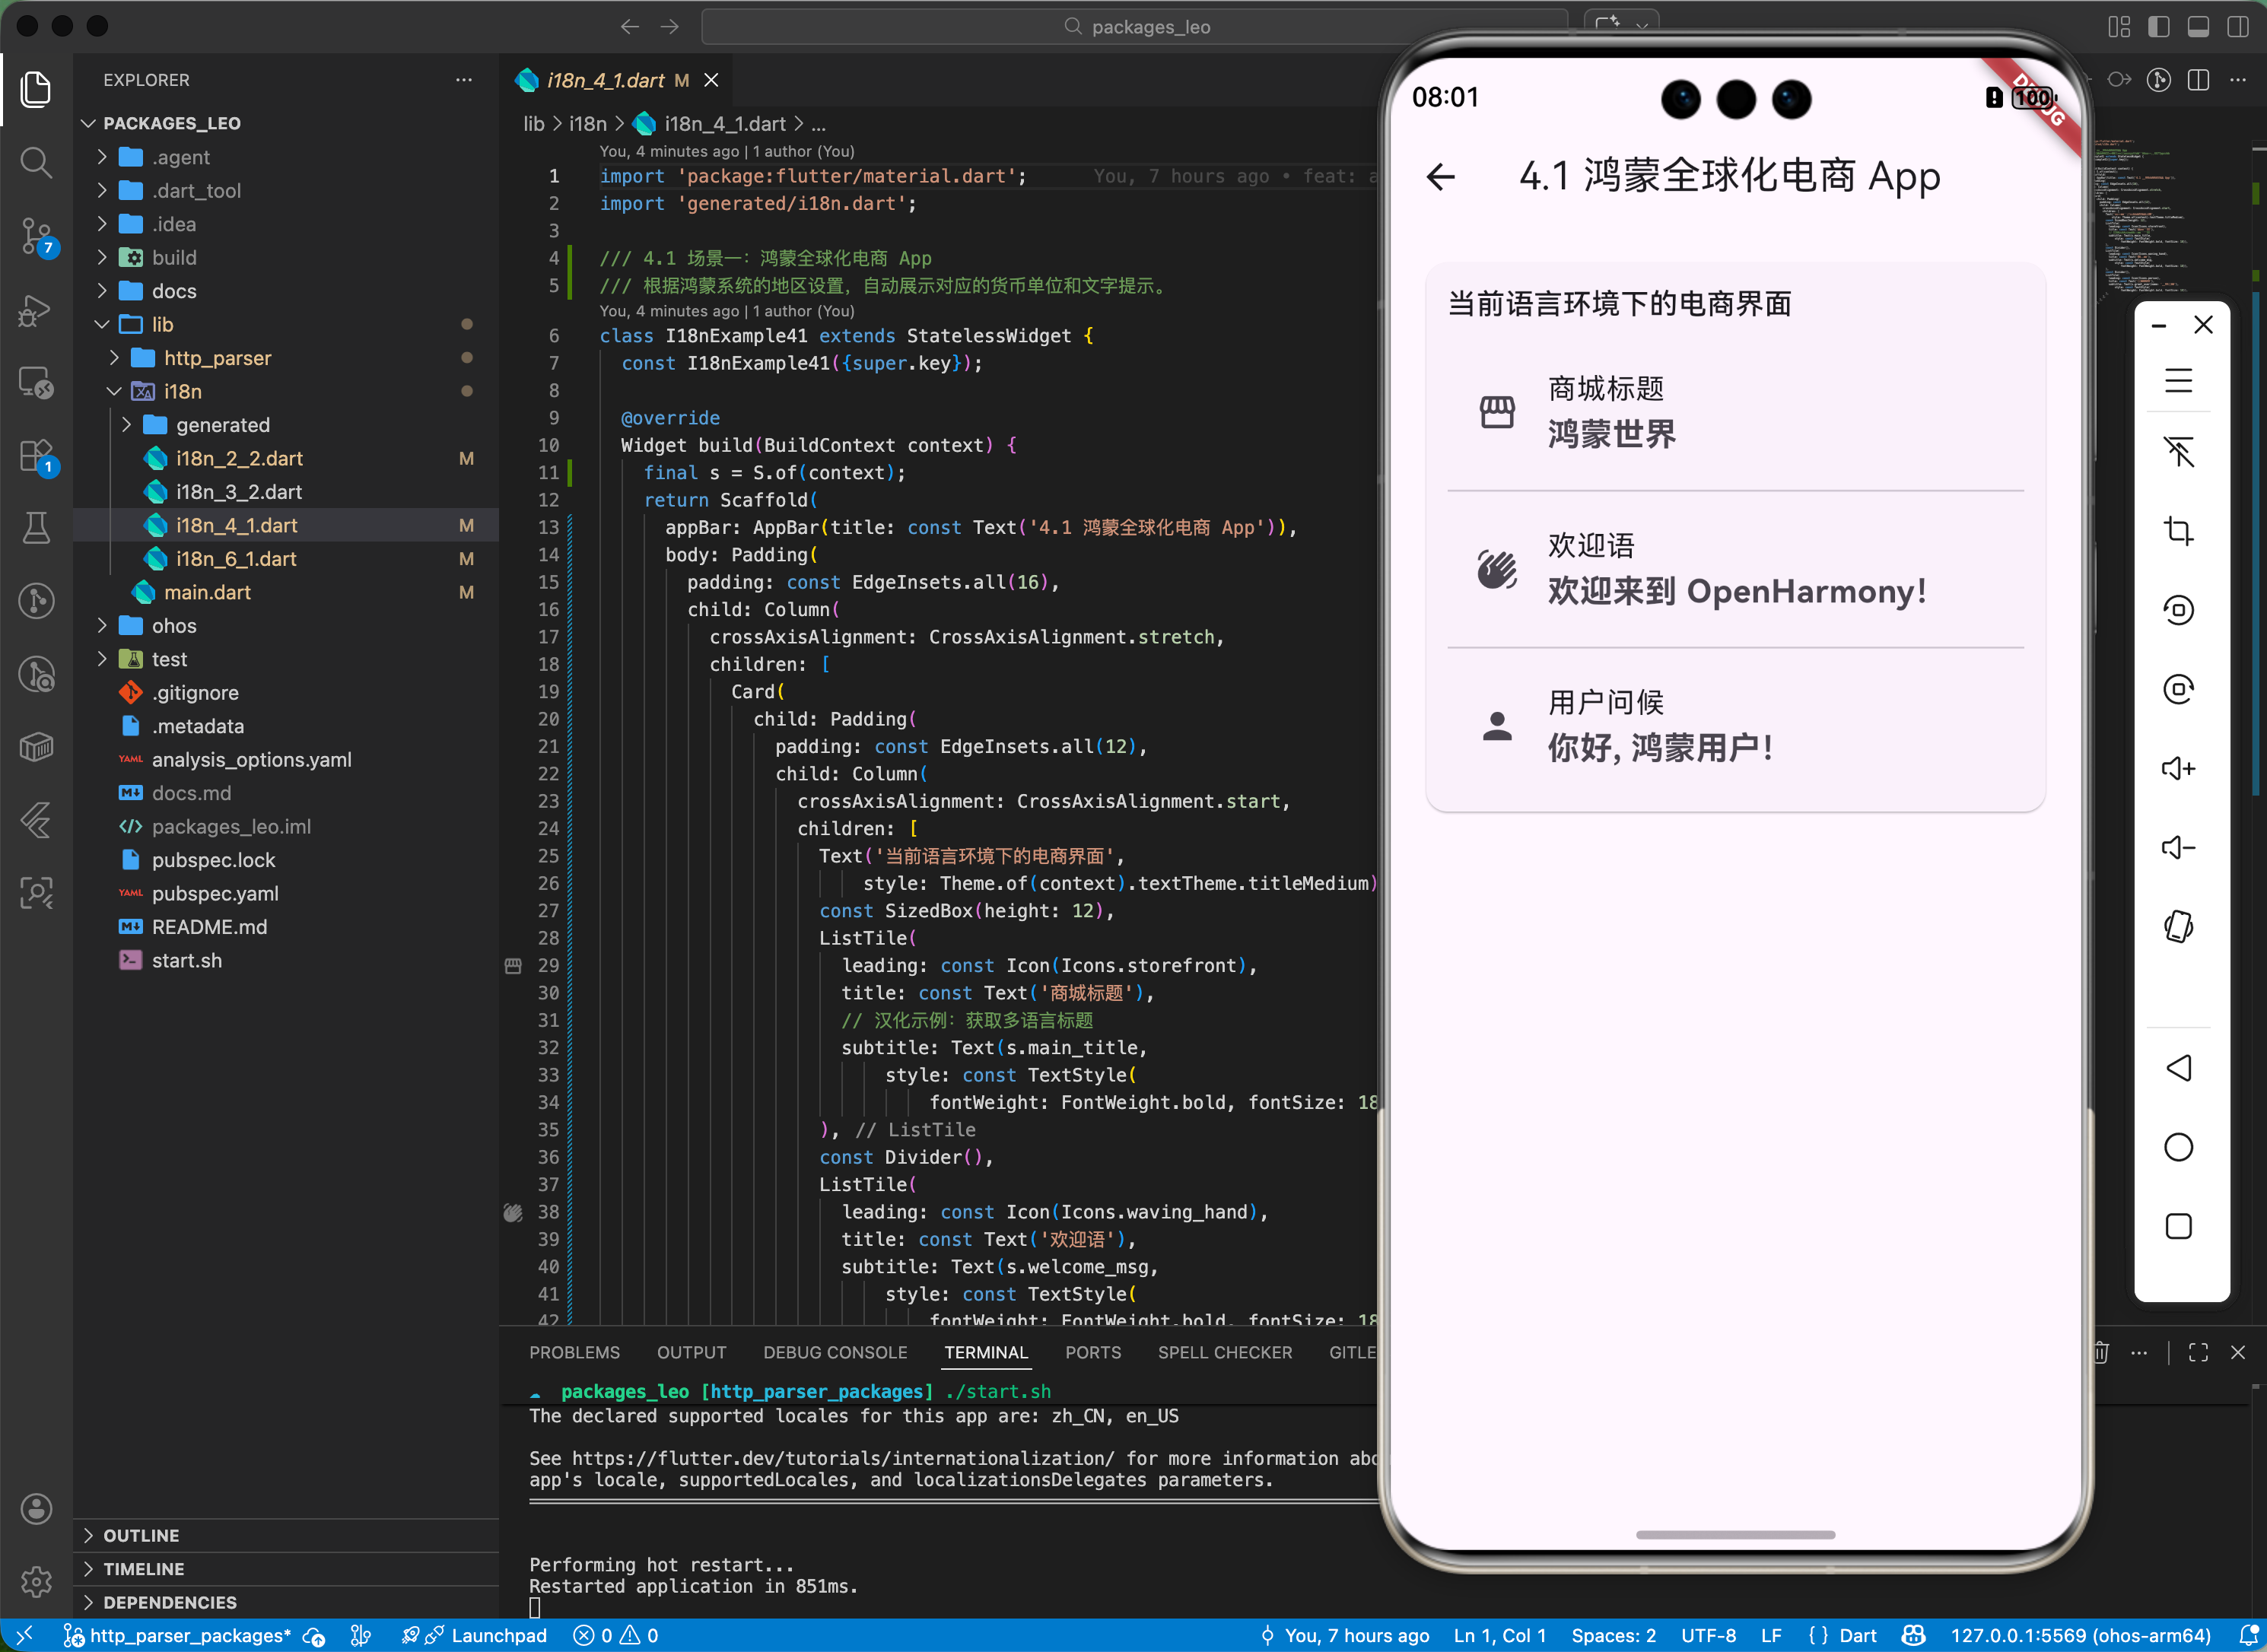Toggle the primary sidebar layout button
The image size is (2267, 1652).
(x=2158, y=27)
